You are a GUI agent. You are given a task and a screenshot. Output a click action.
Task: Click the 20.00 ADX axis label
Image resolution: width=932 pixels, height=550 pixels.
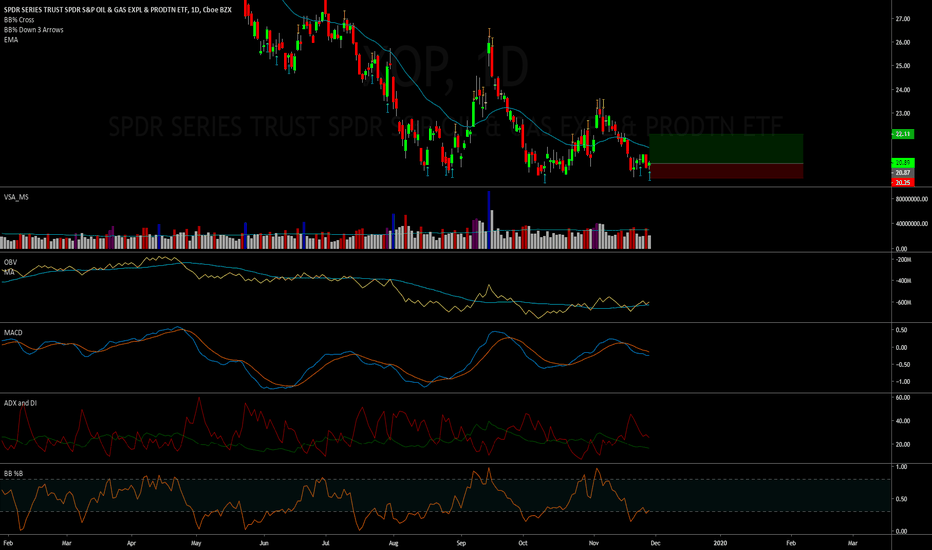tap(903, 445)
